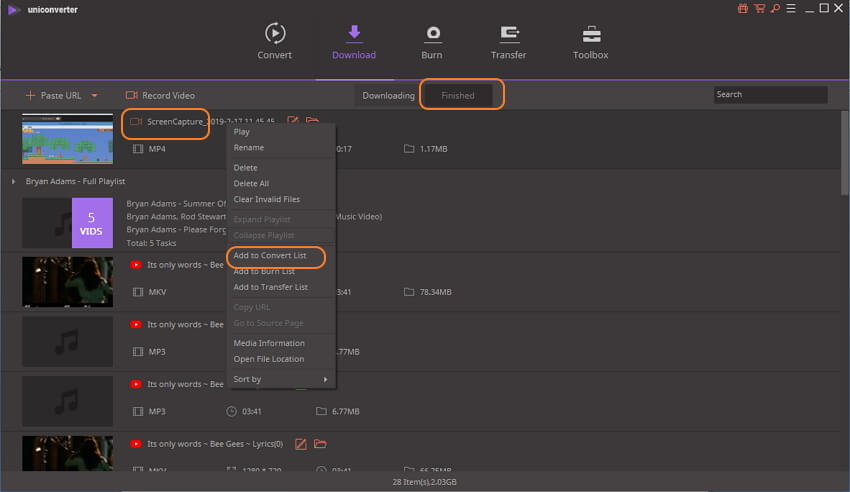Open the Convert section
This screenshot has height=492, width=850.
click(275, 41)
